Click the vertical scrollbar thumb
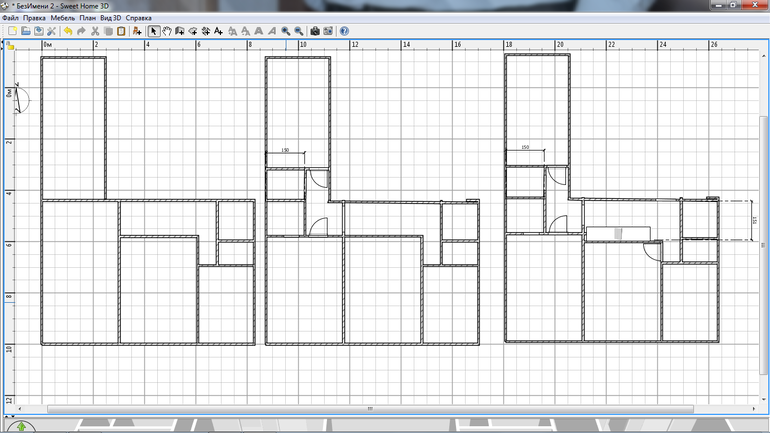Screen dimensions: 770x433 763,245
